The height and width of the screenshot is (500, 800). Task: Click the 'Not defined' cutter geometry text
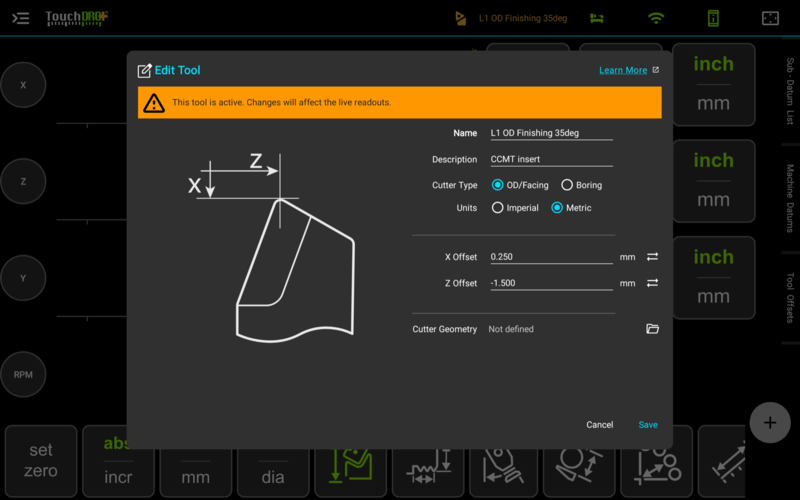pyautogui.click(x=511, y=329)
